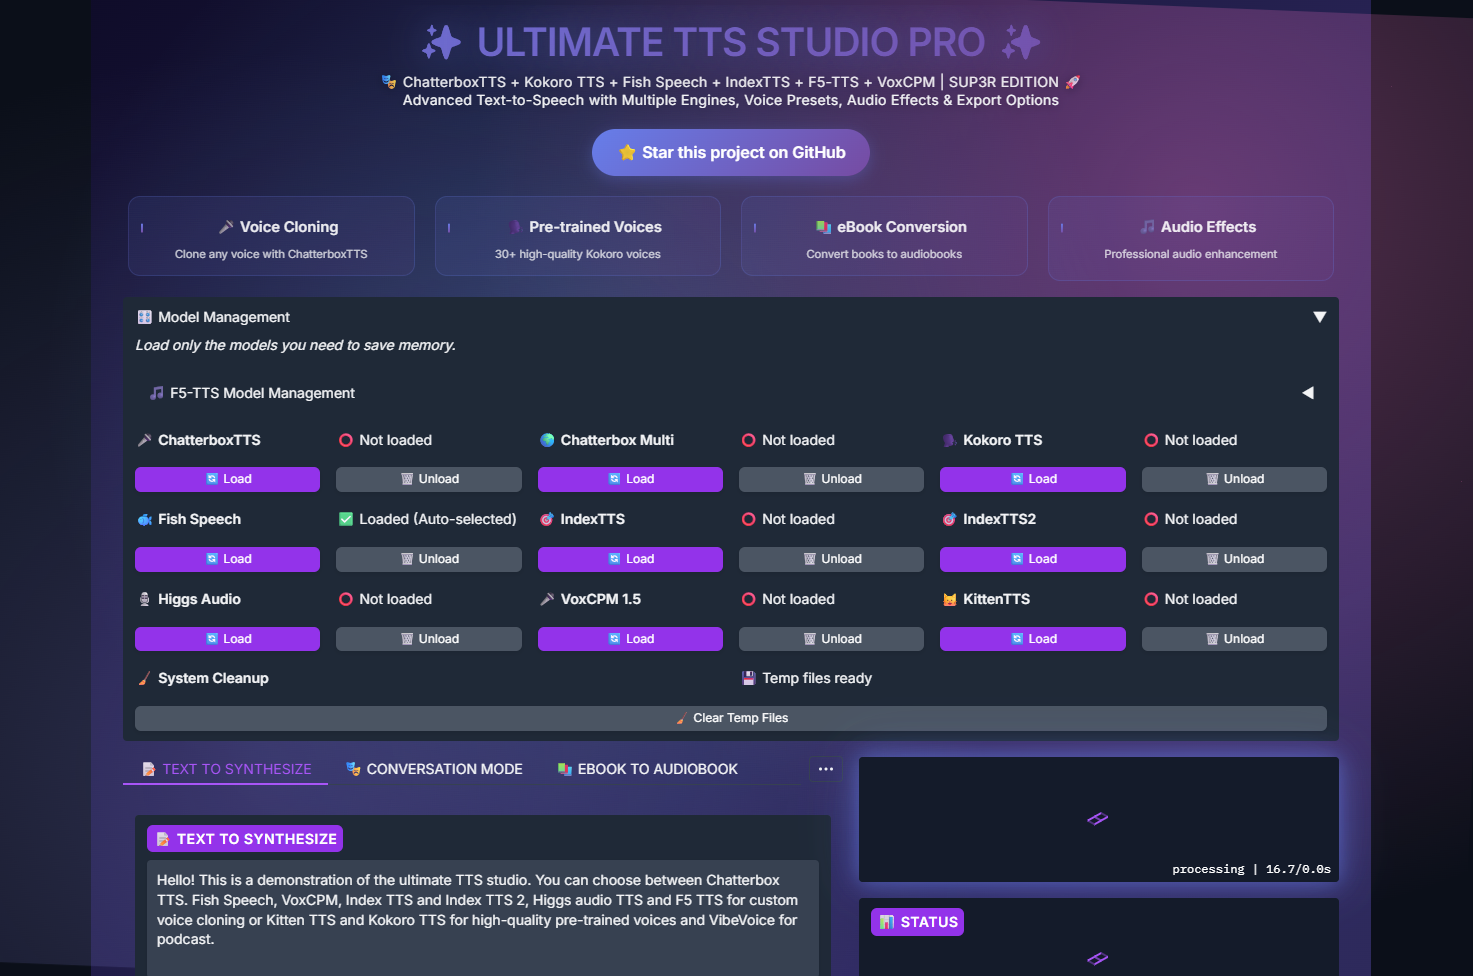Collapse the Model Management section arrow
Viewport: 1473px width, 976px height.
[1319, 317]
